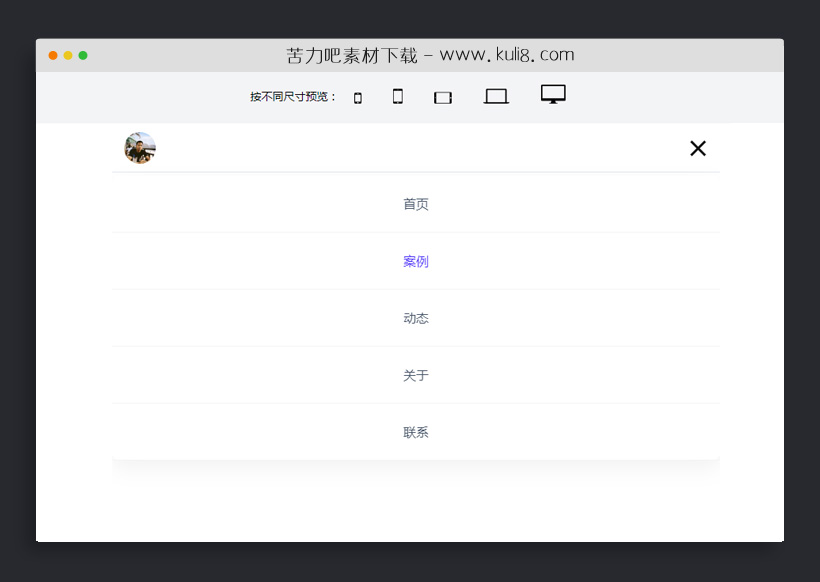Image resolution: width=820 pixels, height=582 pixels.
Task: Switch to laptop preview size
Action: pyautogui.click(x=496, y=97)
